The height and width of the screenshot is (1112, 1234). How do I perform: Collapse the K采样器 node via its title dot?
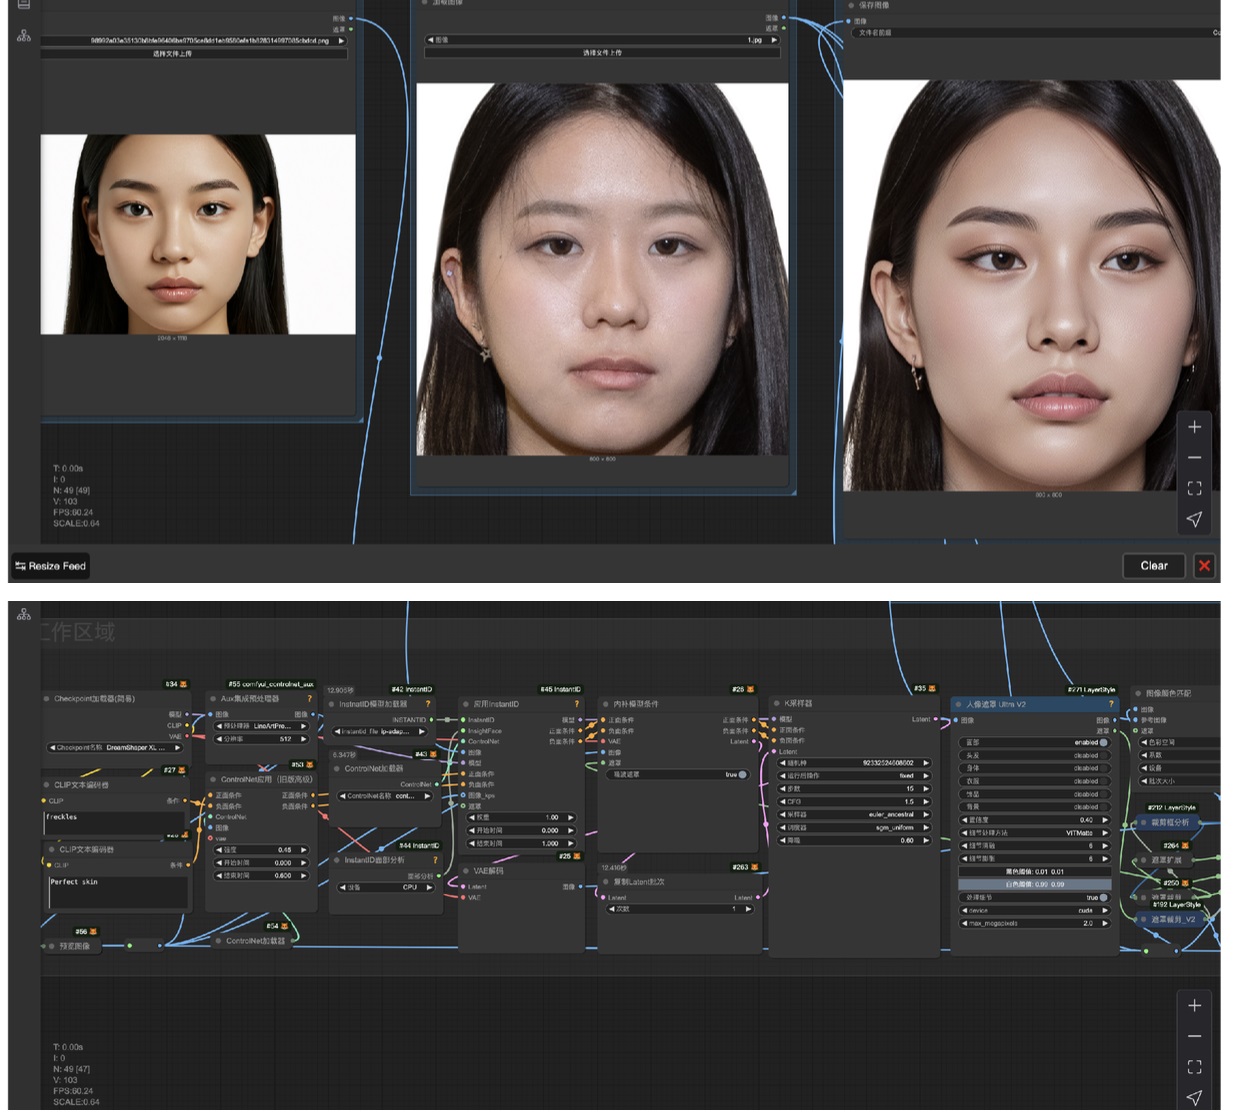(x=775, y=704)
